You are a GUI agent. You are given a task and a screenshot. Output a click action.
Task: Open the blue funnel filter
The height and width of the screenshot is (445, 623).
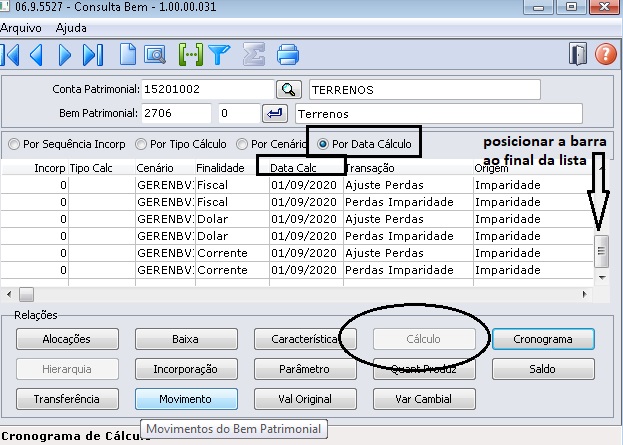219,55
